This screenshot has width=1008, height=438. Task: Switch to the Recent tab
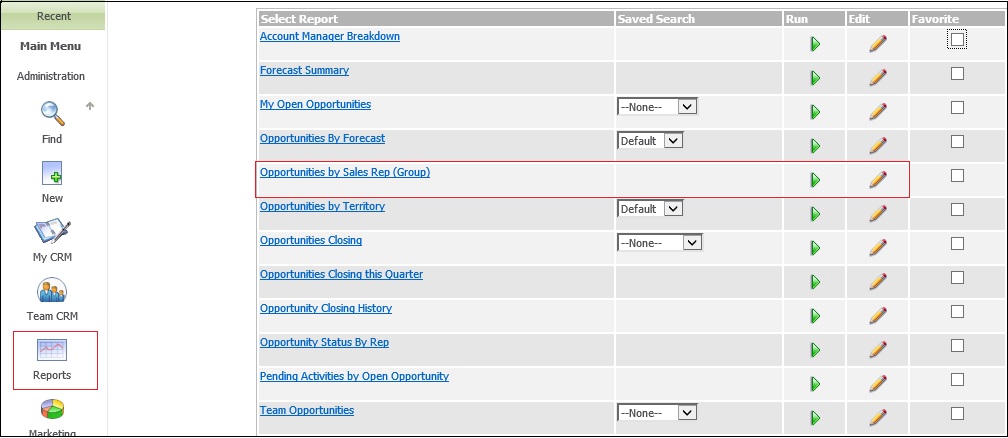[53, 16]
